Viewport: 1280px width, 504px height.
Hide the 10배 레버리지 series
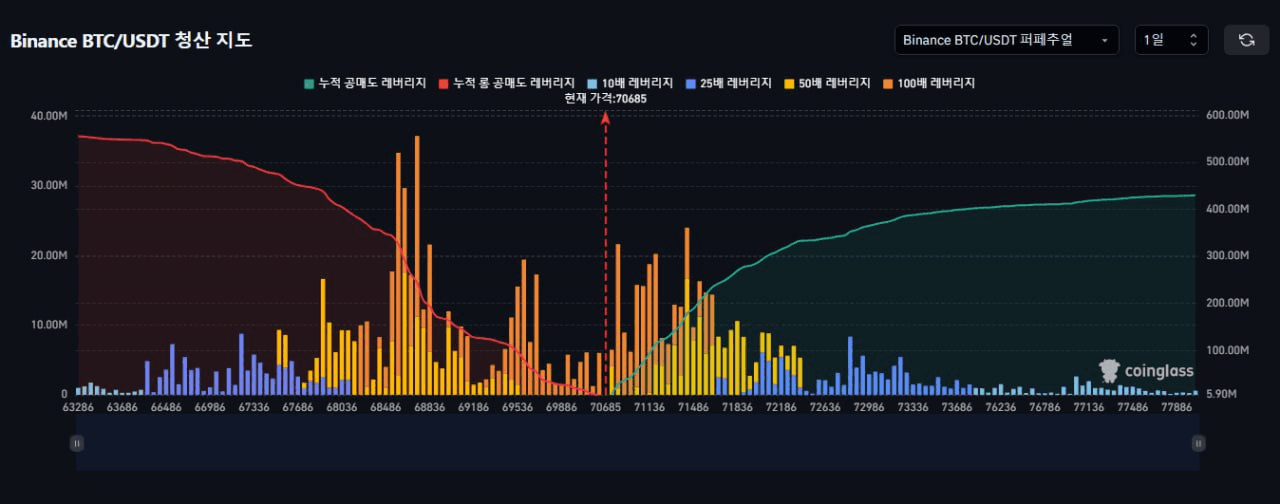[629, 83]
